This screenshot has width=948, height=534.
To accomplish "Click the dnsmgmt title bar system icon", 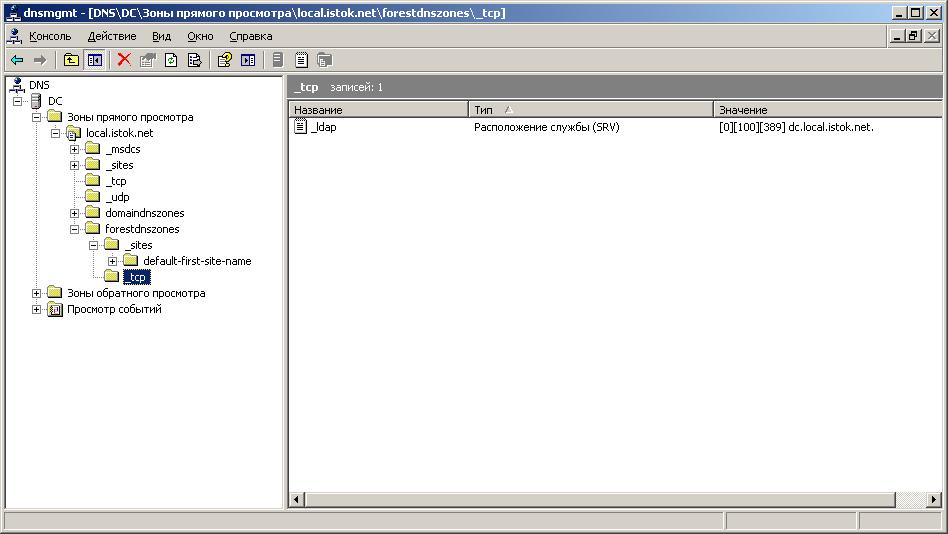I will (x=12, y=12).
